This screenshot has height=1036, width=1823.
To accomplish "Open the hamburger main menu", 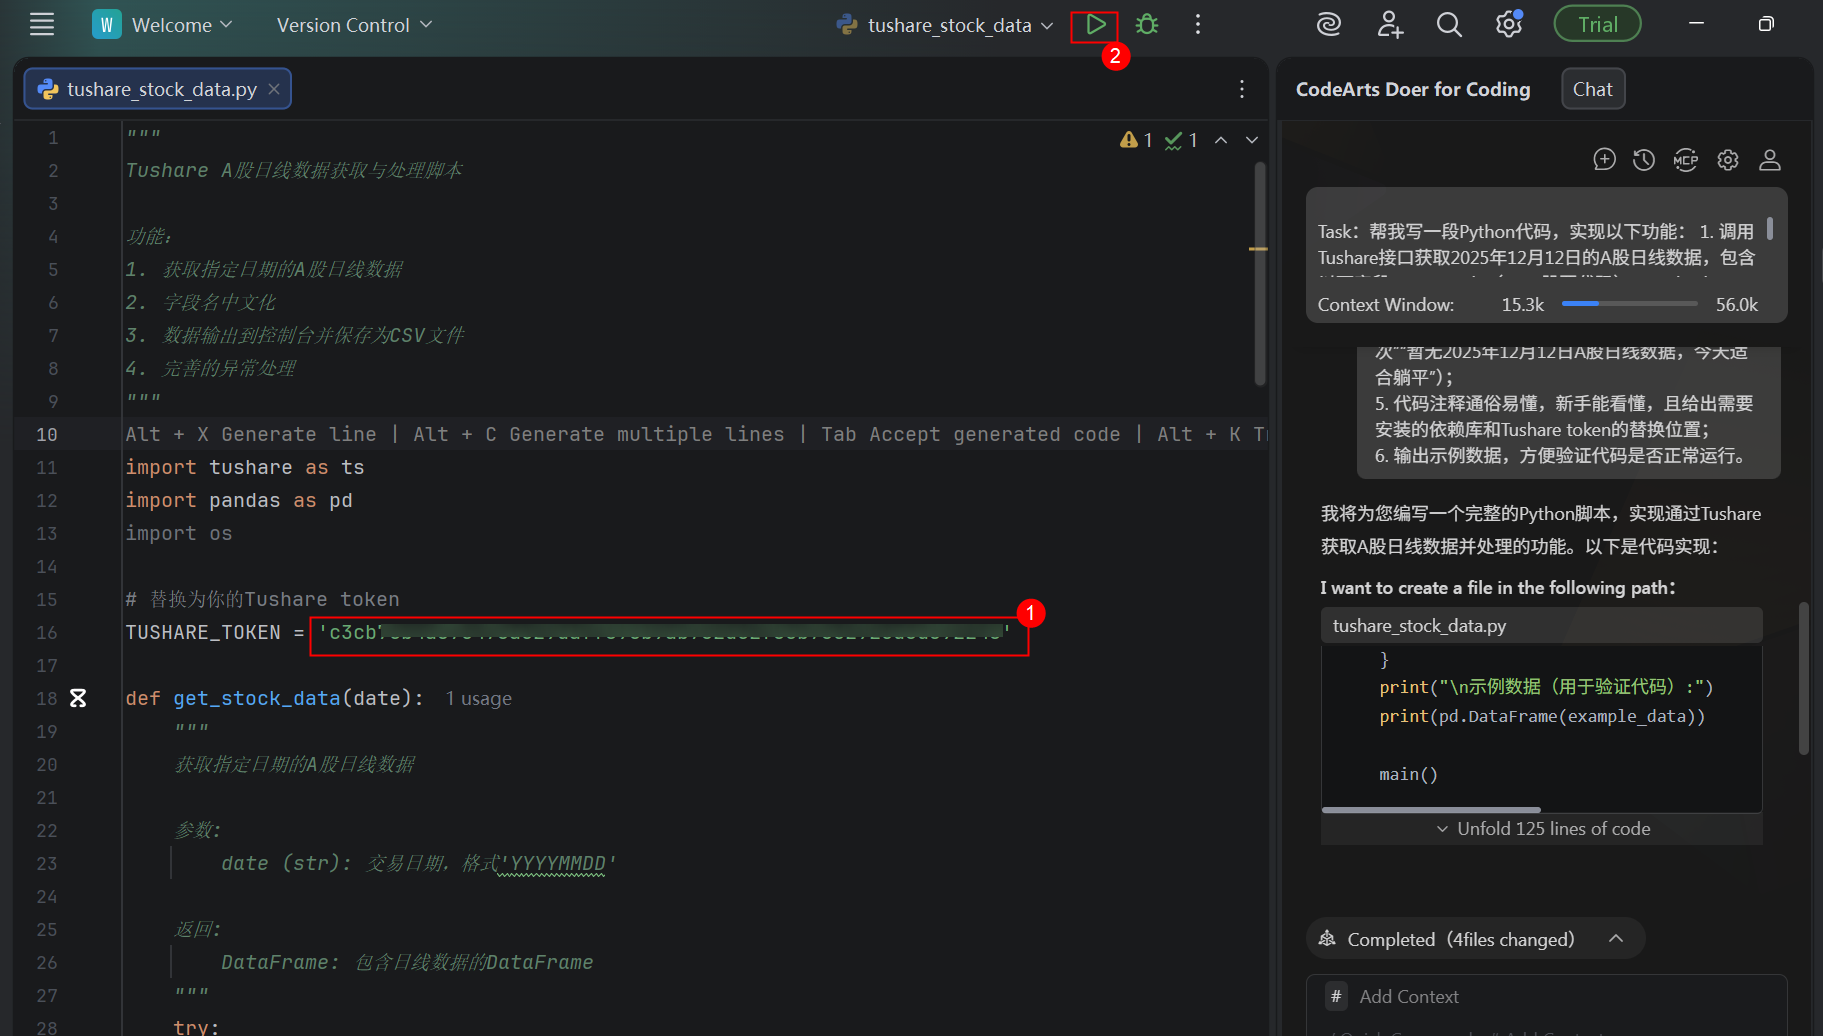I will pyautogui.click(x=42, y=25).
